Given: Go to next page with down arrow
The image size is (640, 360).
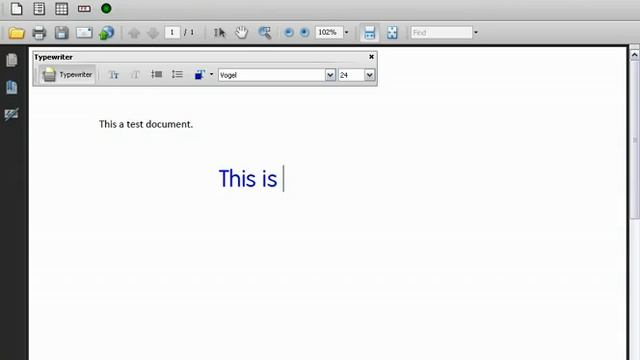Looking at the screenshot, I should [x=153, y=33].
